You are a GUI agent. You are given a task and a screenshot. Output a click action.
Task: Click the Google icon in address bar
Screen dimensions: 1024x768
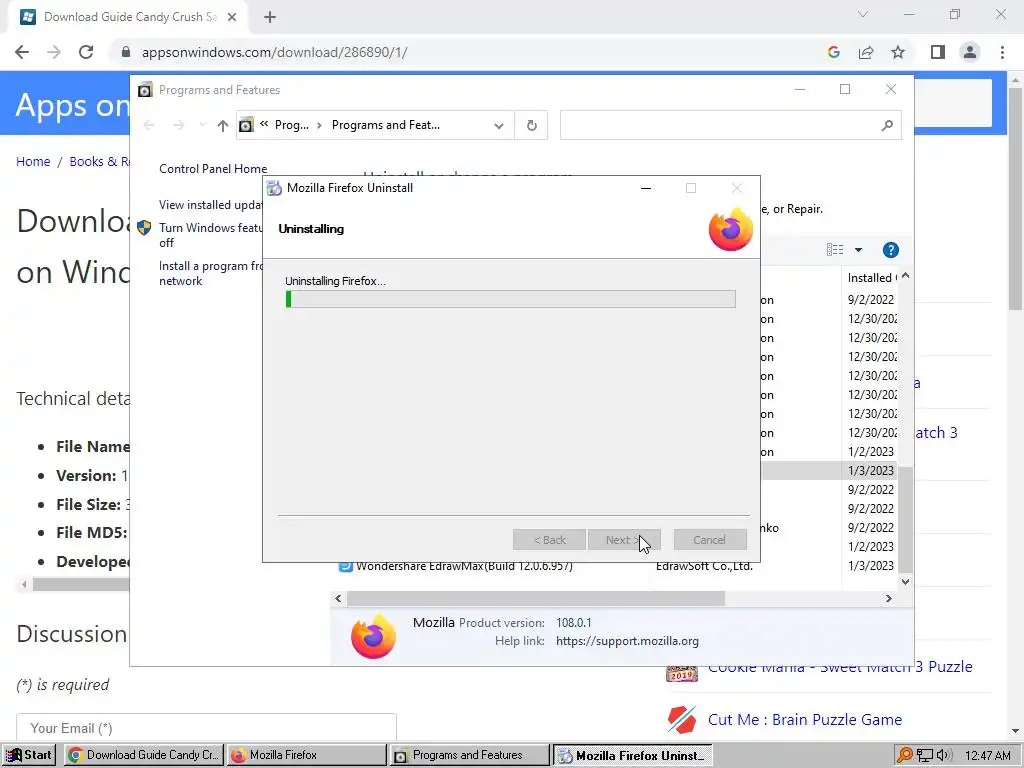coord(833,52)
